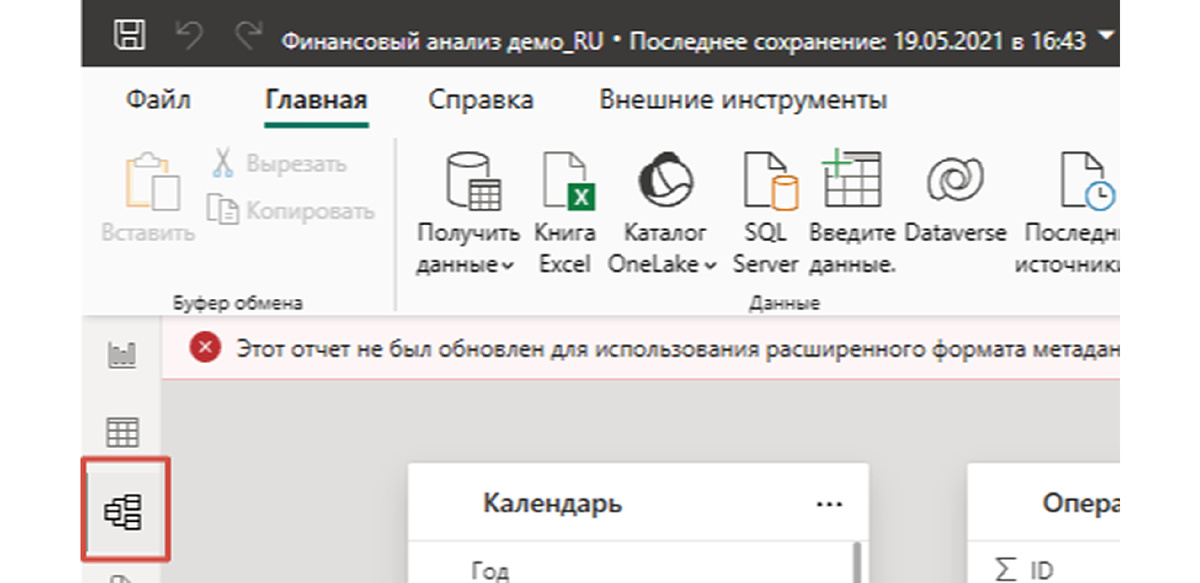1200x583 pixels.
Task: Open Последние источники recent sources
Action: coord(1067,213)
